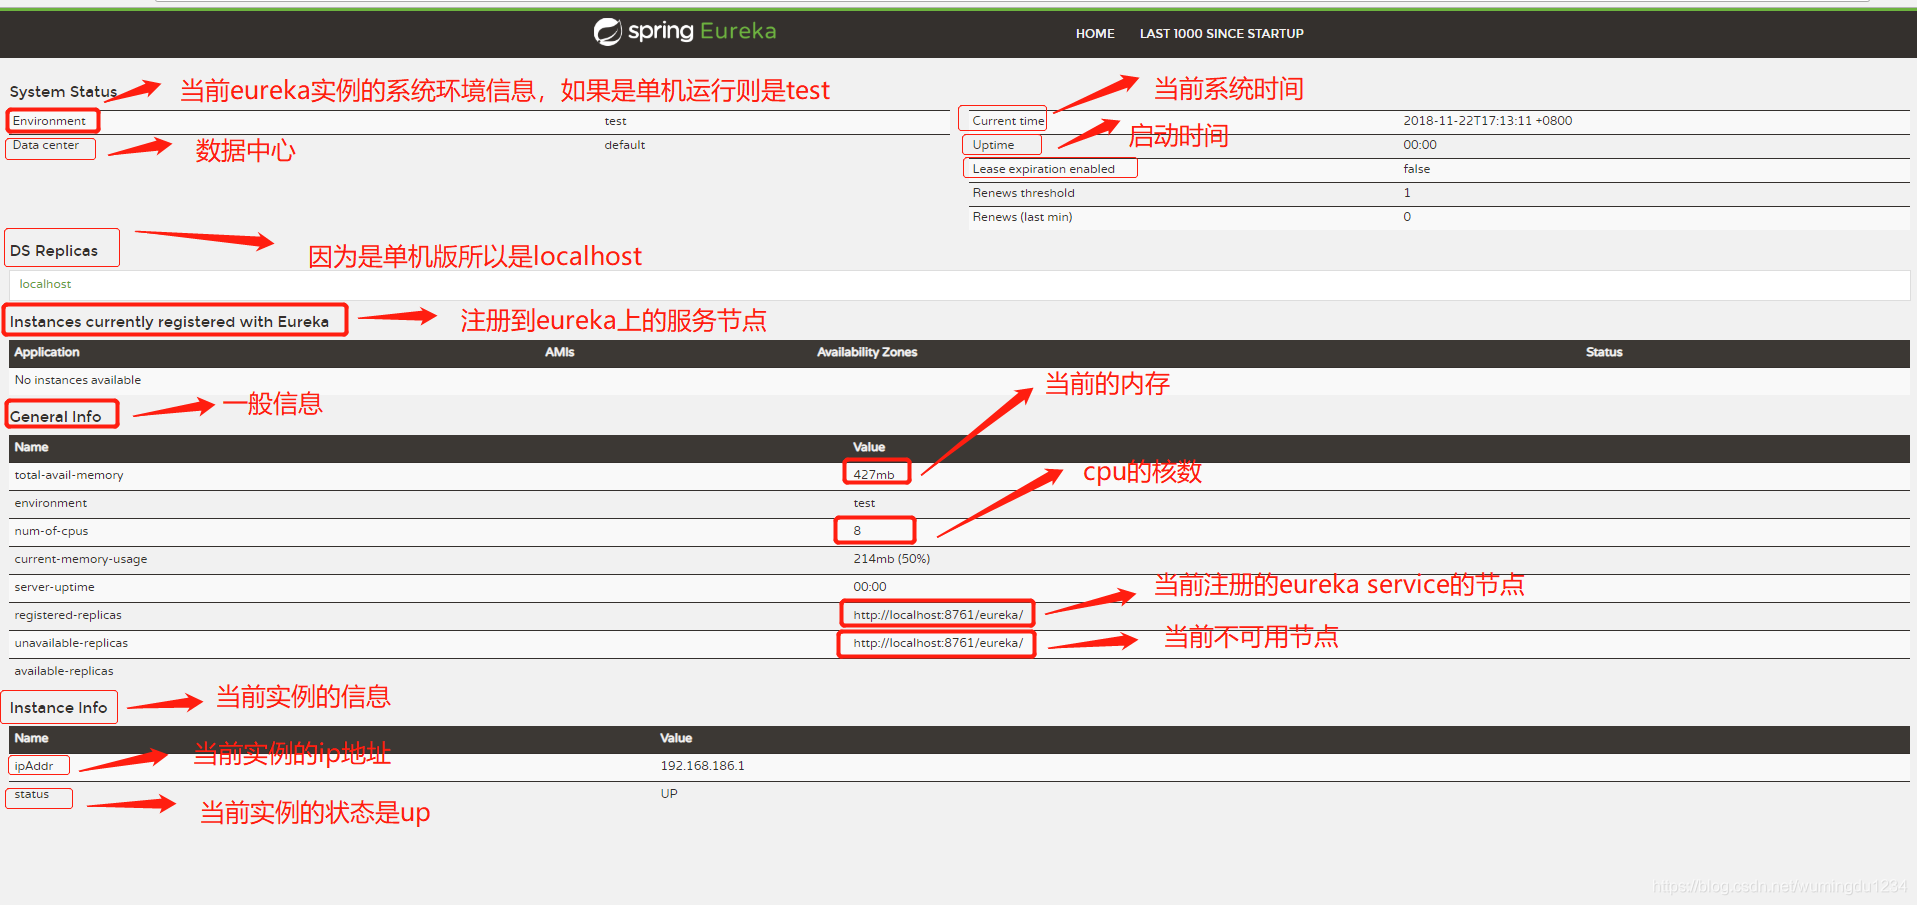Click the registered-replicas URL value

point(938,615)
